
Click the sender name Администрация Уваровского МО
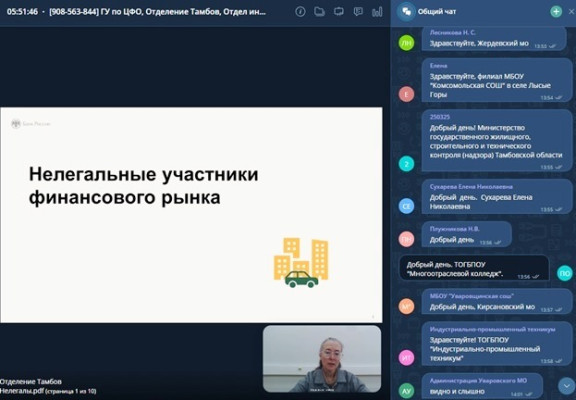tap(478, 381)
